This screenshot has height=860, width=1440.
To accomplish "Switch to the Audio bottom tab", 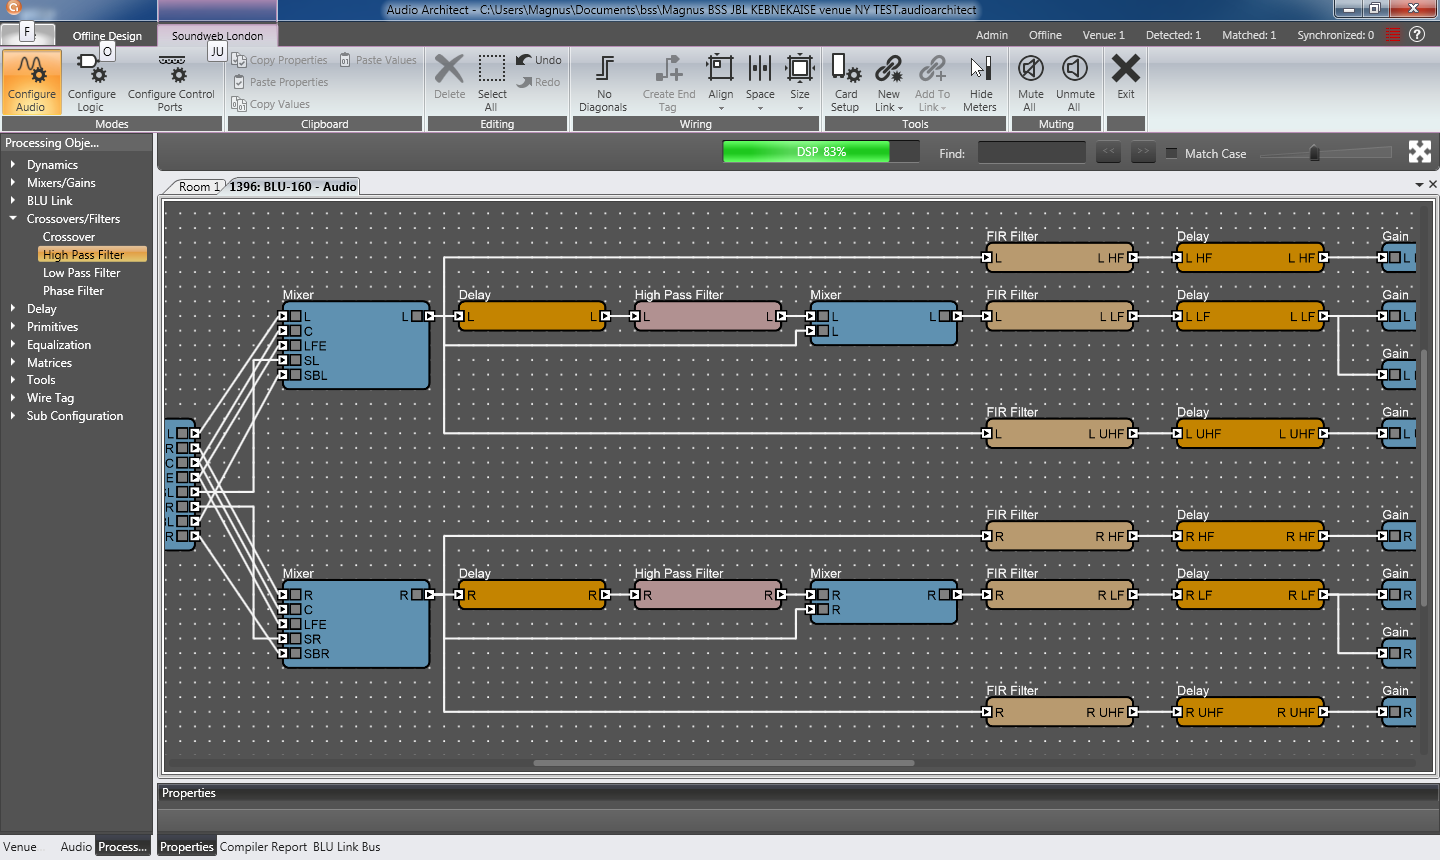I will pos(76,846).
